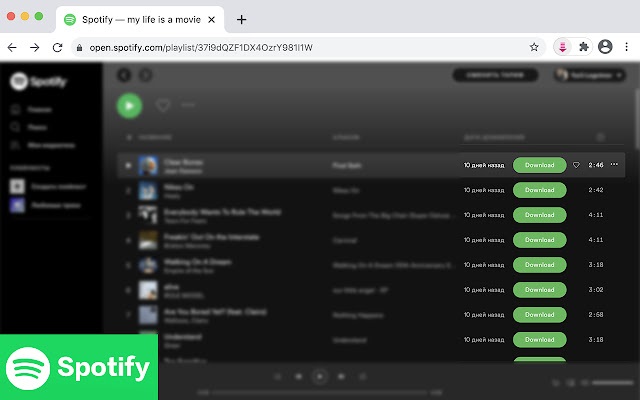The image size is (640, 400).
Task: Click the Search icon in Spotify's sidebar
Action: (15, 128)
